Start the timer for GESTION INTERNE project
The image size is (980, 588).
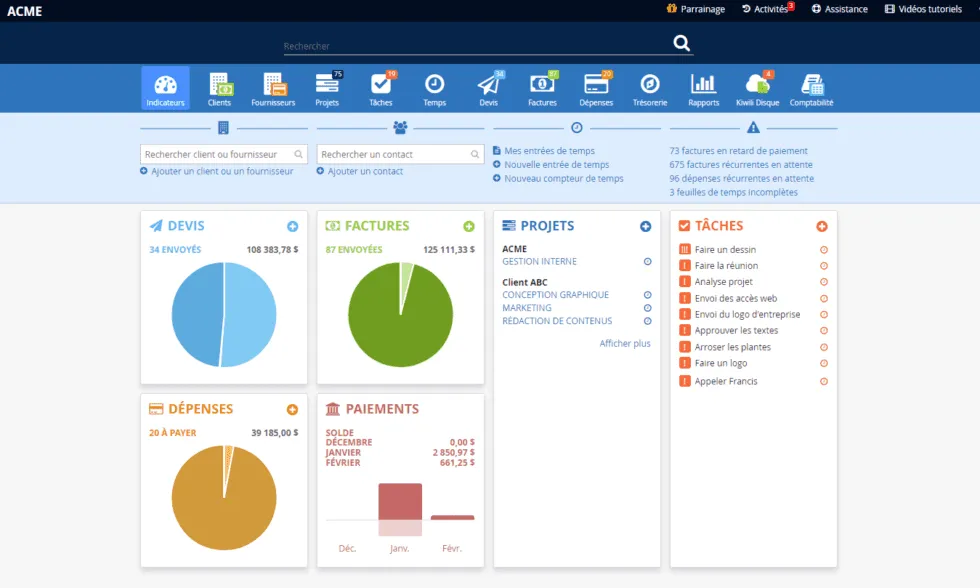coord(647,262)
